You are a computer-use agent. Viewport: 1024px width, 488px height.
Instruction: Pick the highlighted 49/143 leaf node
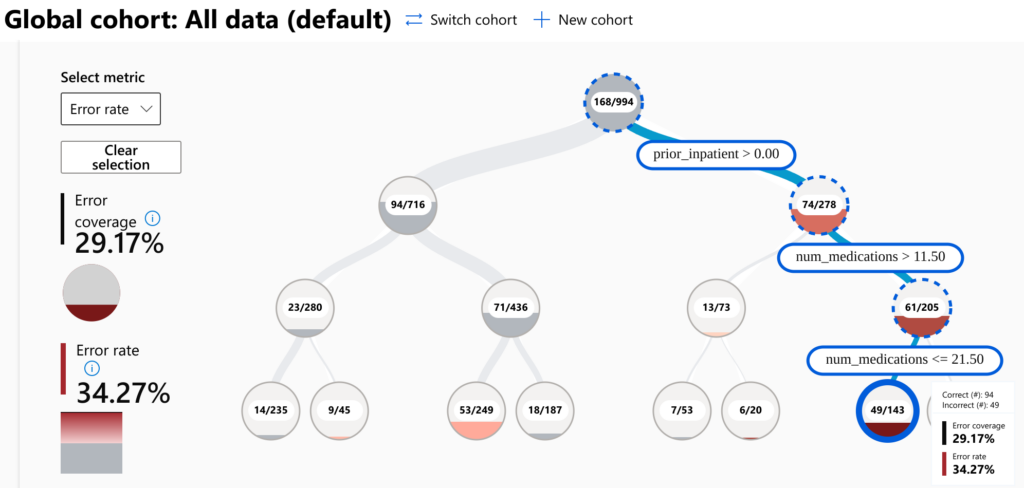point(886,409)
